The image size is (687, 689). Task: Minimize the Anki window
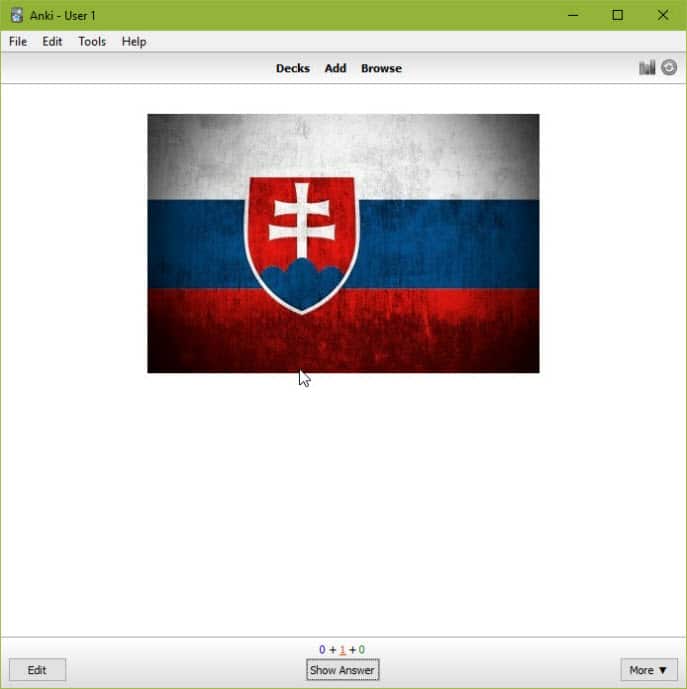pos(573,15)
